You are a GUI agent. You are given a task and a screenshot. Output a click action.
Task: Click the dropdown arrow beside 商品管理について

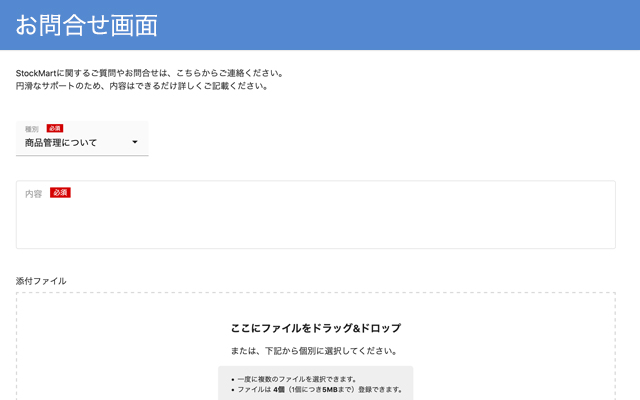click(135, 143)
